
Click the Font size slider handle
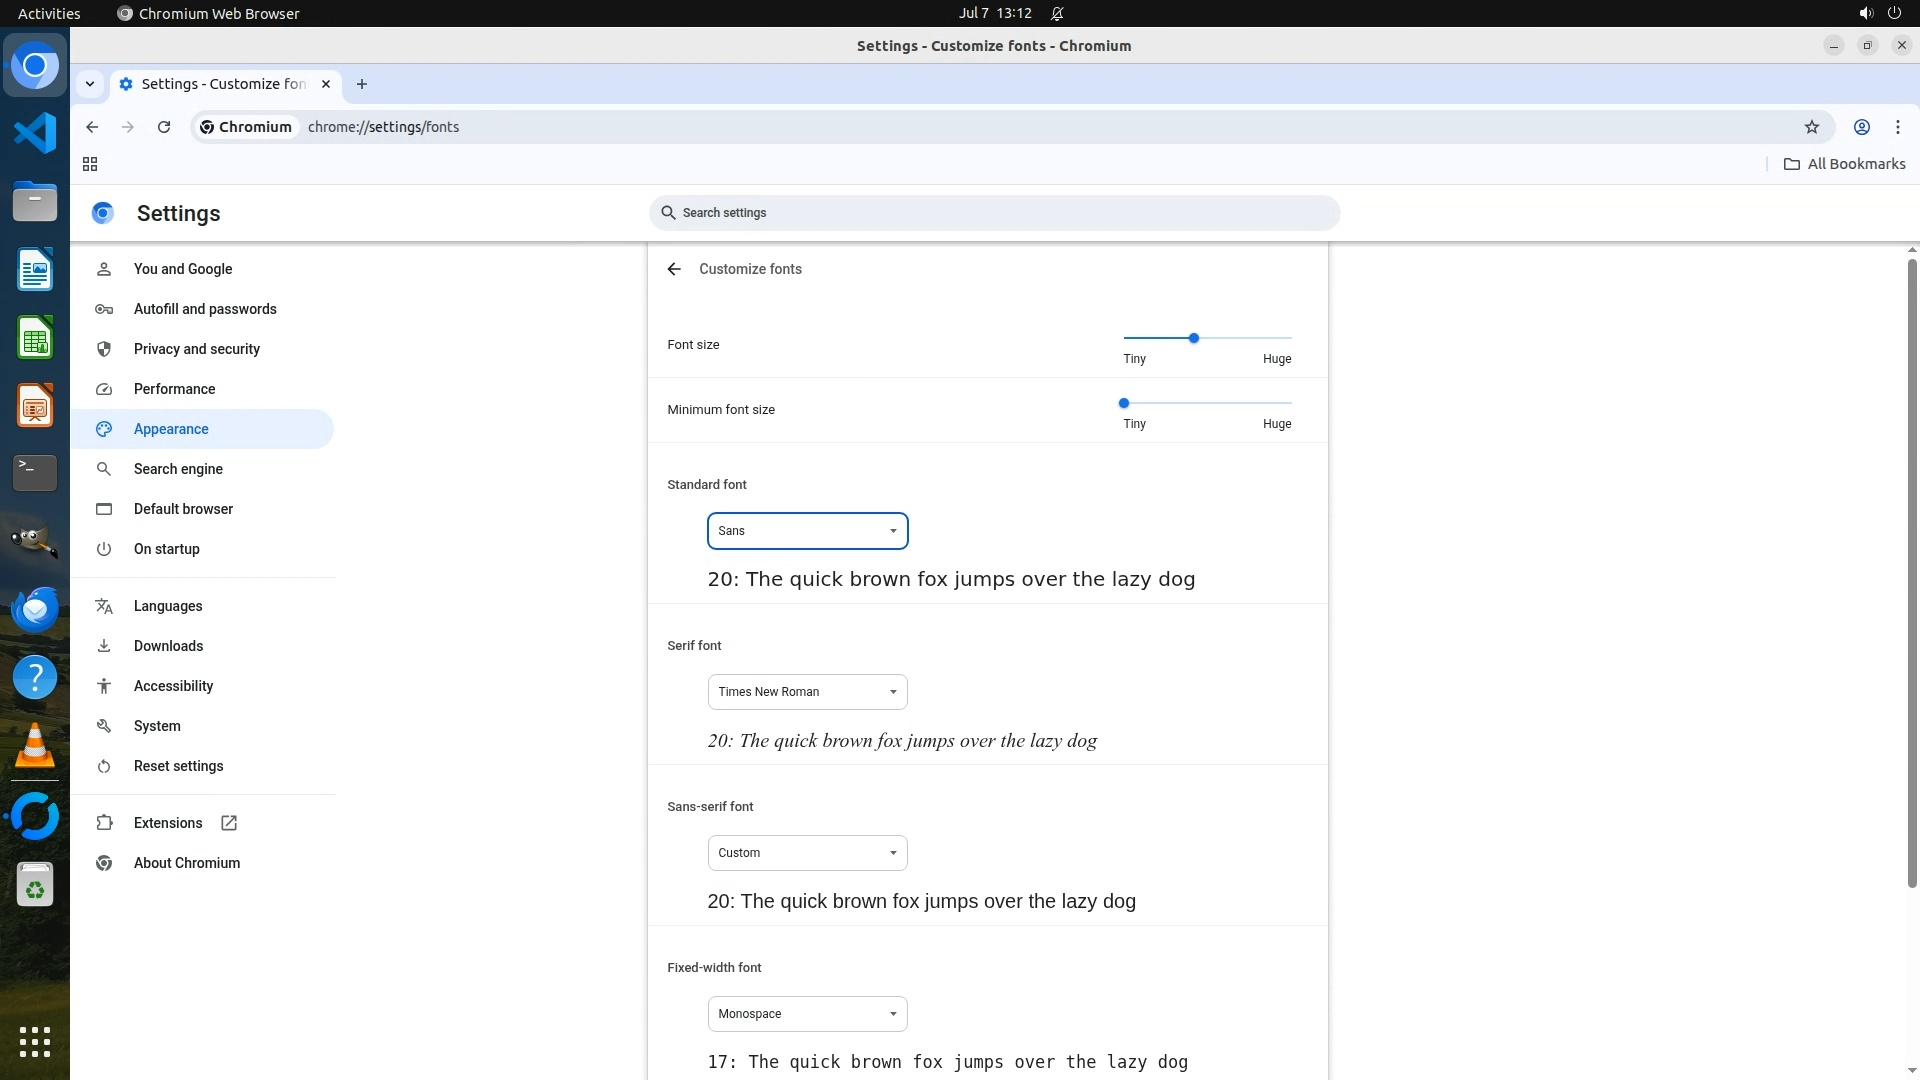click(x=1193, y=338)
